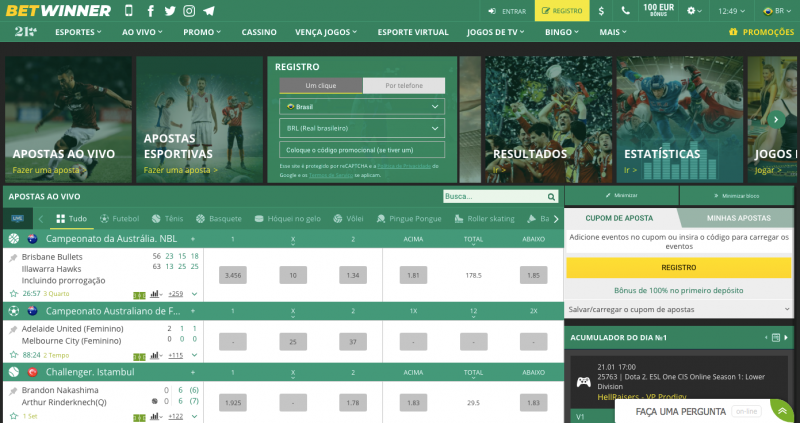Open the Brasil country dropdown
Viewport: 800px width, 423px height.
pos(362,107)
